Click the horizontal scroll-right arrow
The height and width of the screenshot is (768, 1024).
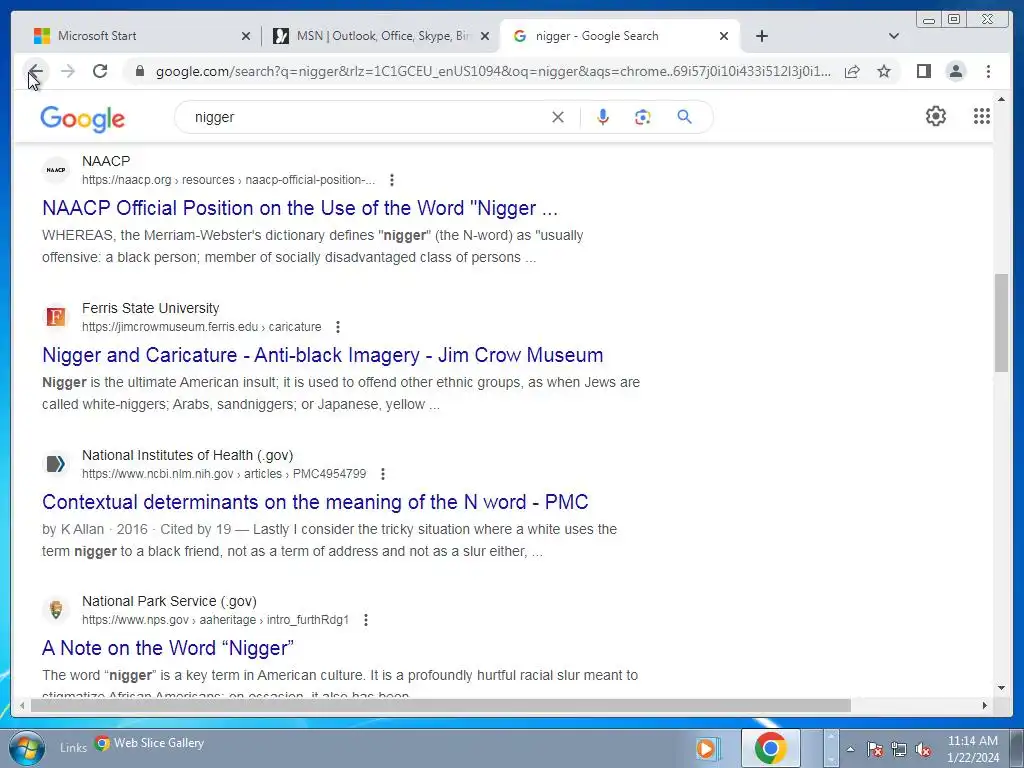tap(985, 705)
